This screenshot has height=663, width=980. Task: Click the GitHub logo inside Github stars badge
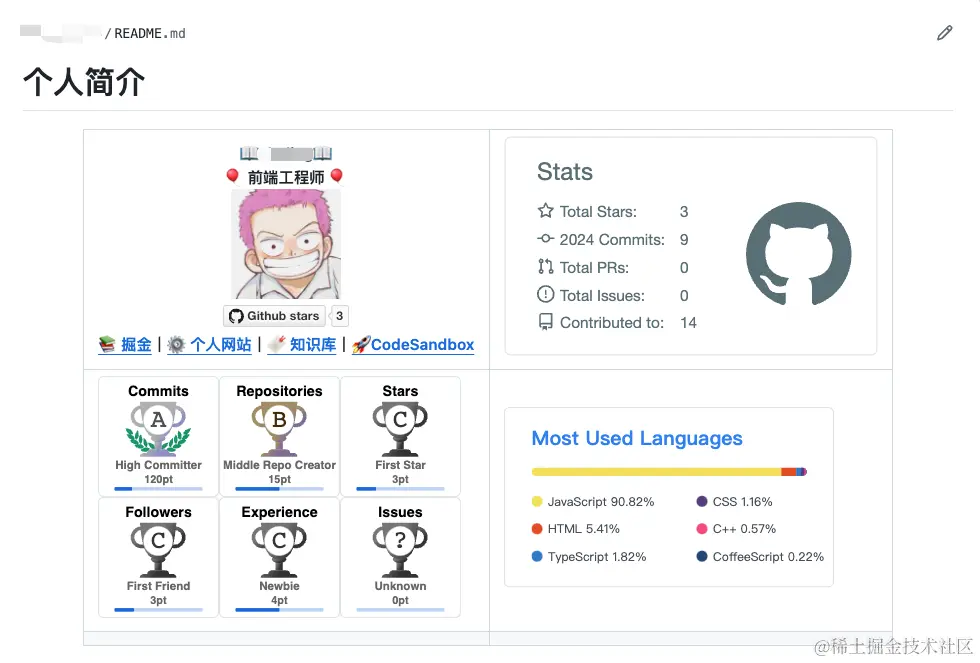[236, 316]
